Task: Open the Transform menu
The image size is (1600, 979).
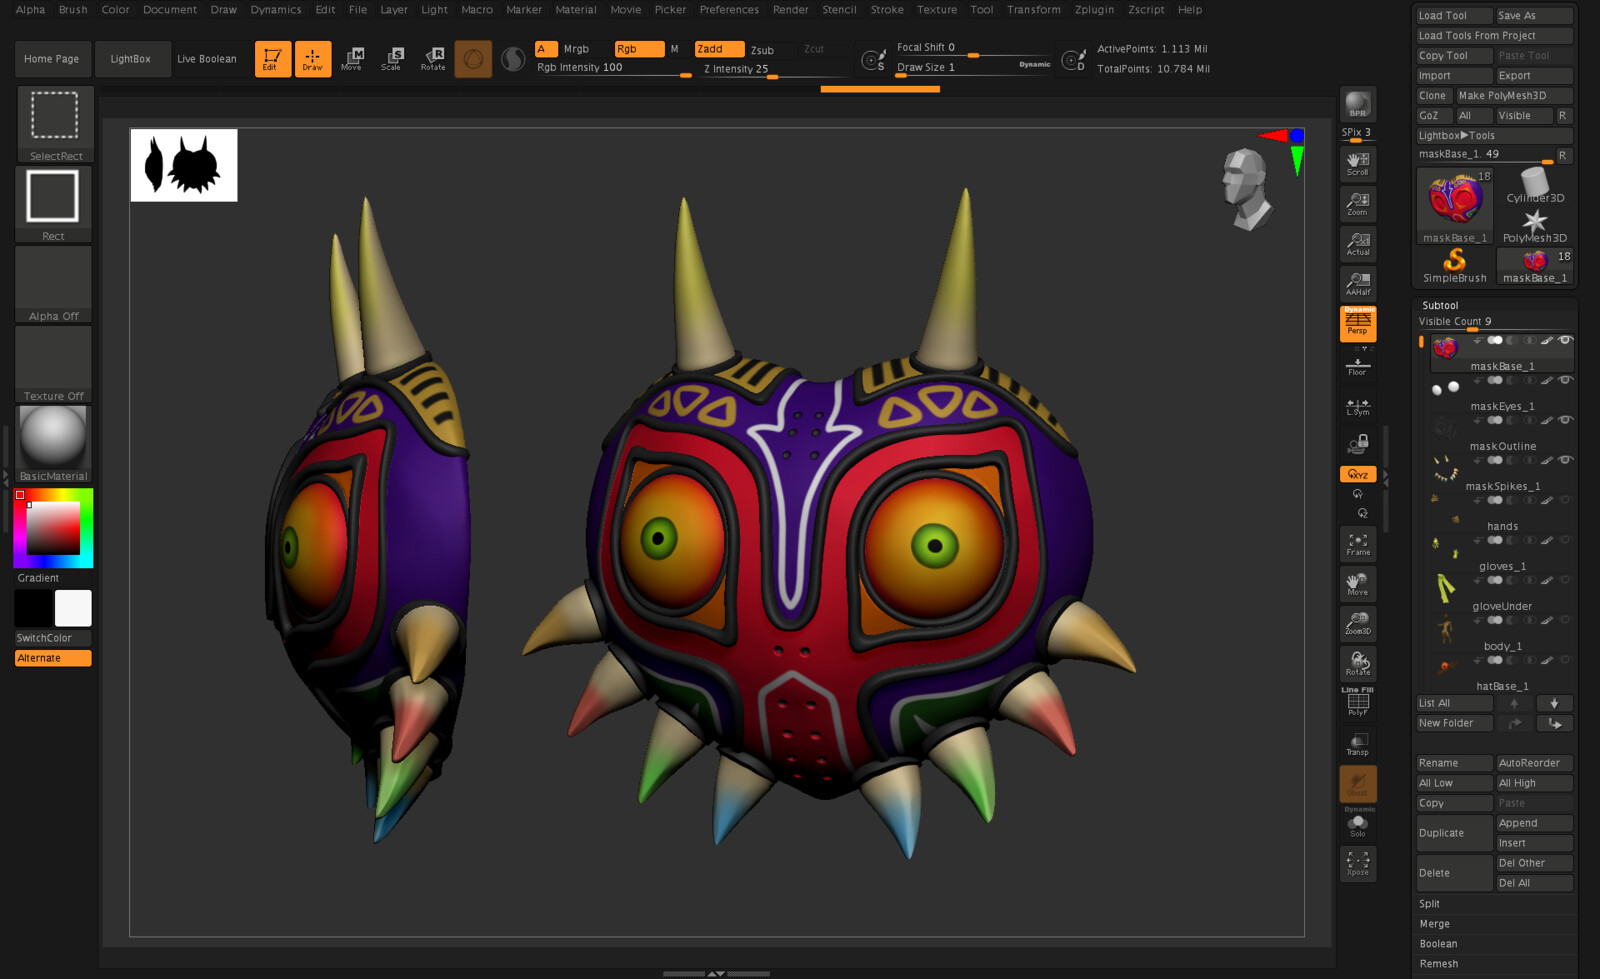Action: pos(1033,10)
